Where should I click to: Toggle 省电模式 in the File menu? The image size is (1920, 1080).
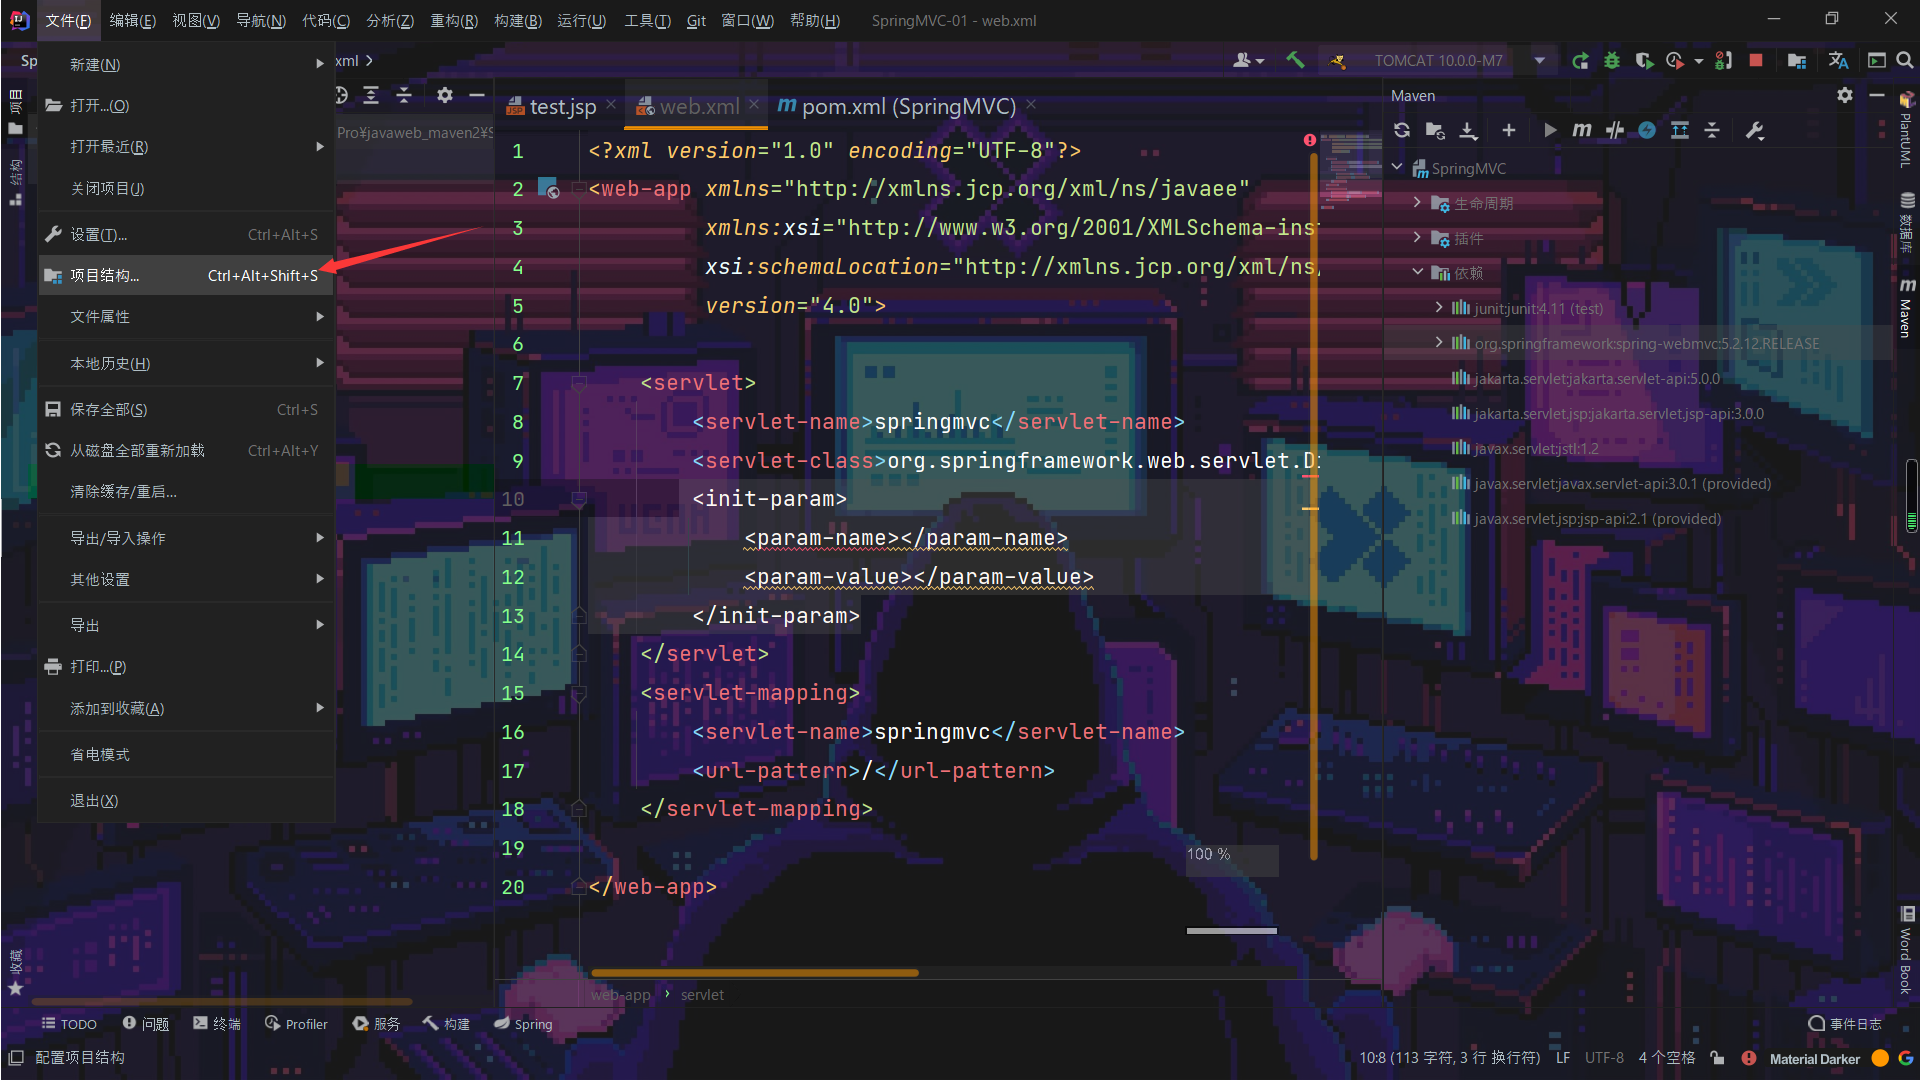(100, 754)
